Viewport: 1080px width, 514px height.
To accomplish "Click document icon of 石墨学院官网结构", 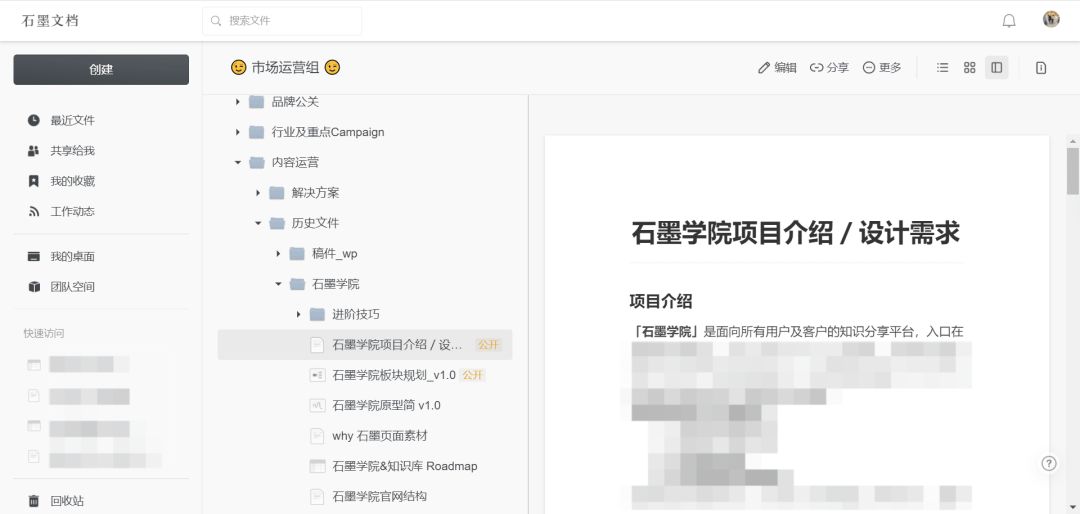I will pyautogui.click(x=317, y=496).
